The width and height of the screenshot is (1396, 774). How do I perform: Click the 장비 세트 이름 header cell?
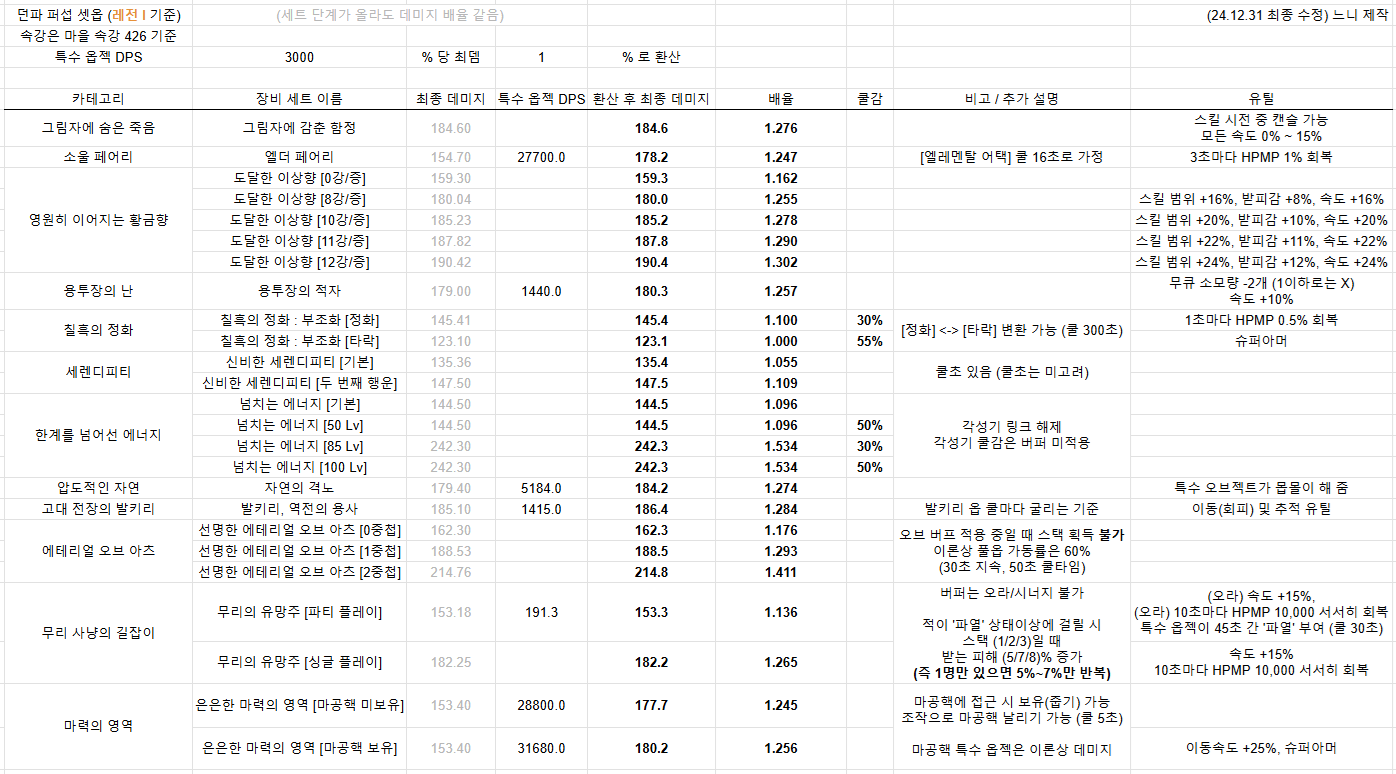coord(299,99)
